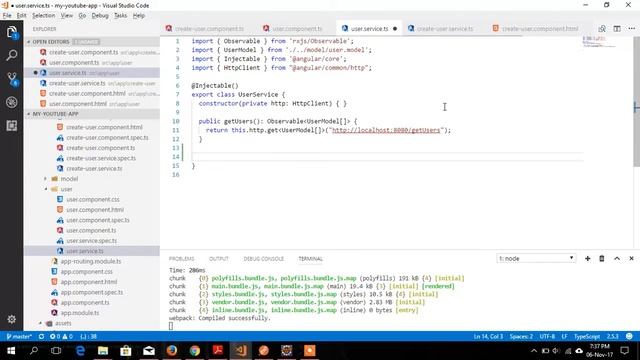Click the sync changes icon in status bar
This screenshot has width=640, height=360.
pyautogui.click(x=41, y=336)
